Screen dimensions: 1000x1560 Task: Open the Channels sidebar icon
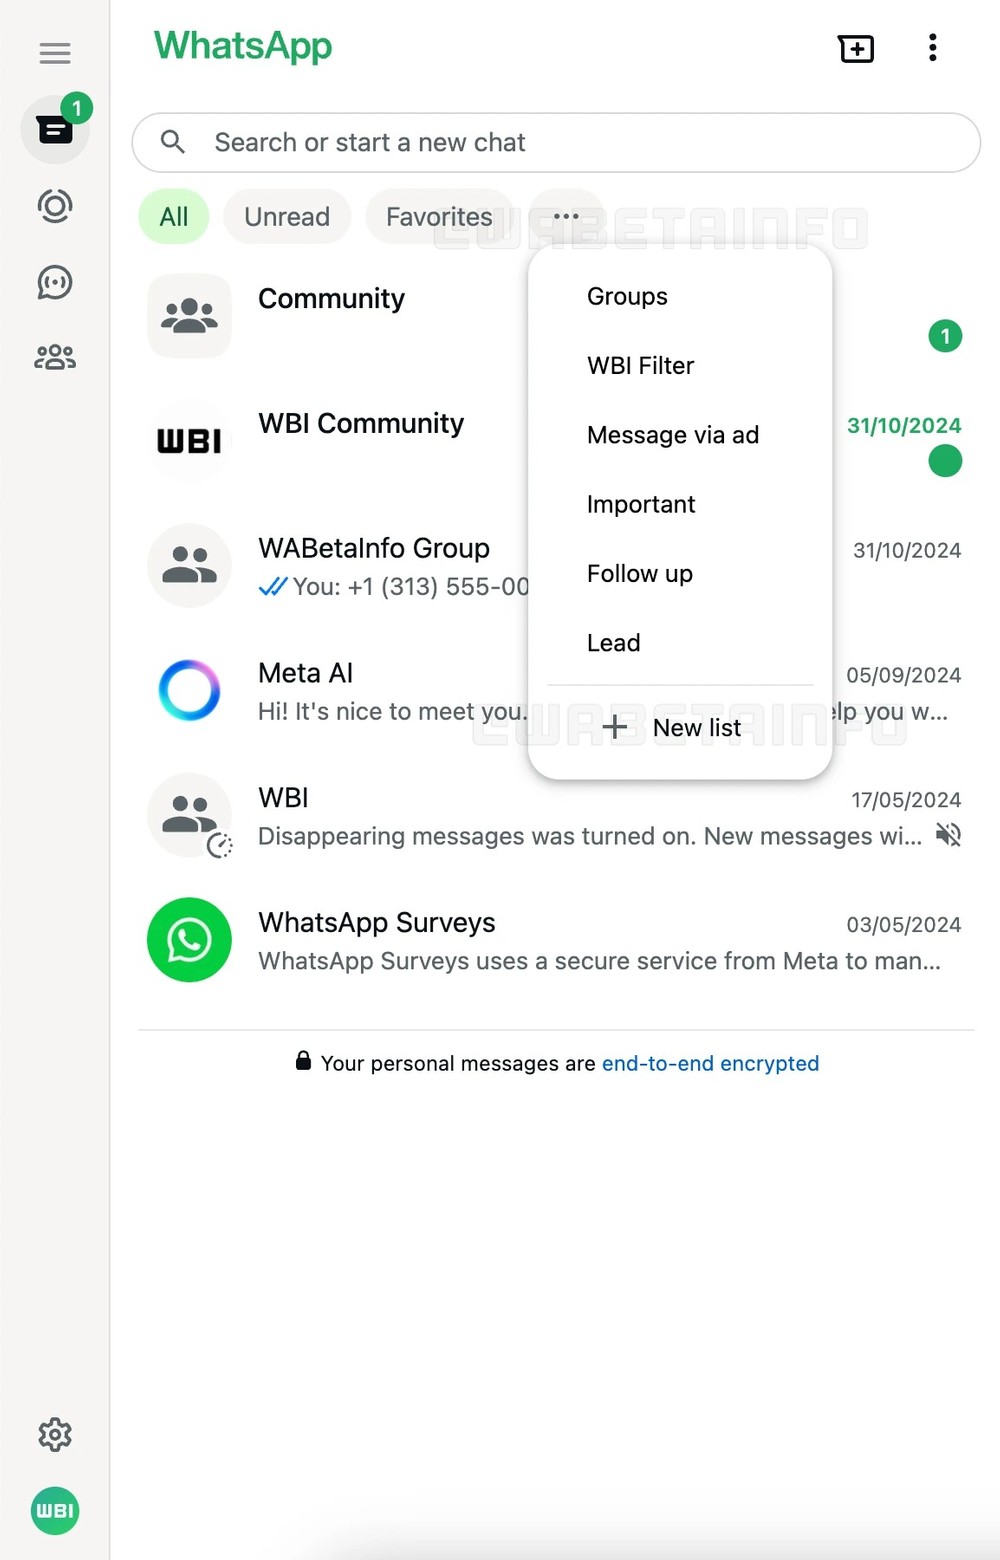[x=55, y=282]
